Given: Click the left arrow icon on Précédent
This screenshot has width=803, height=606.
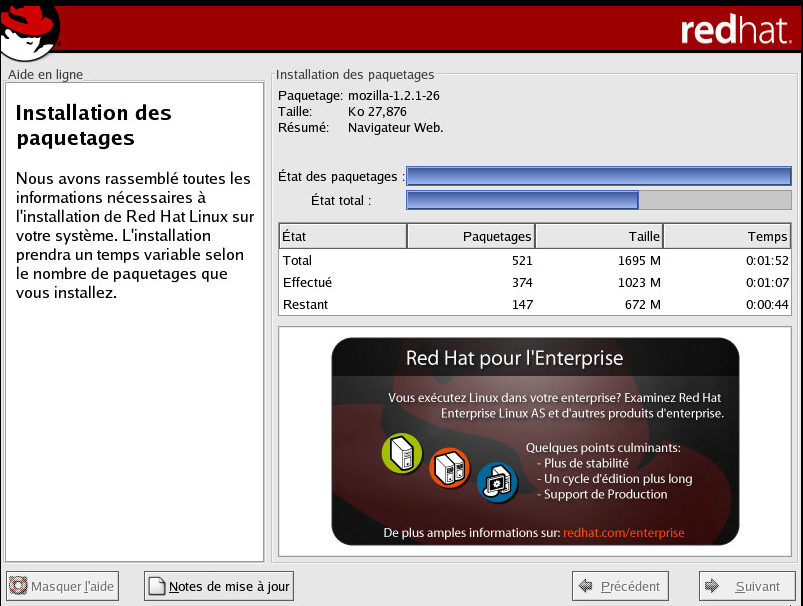Looking at the screenshot, I should click(x=585, y=586).
